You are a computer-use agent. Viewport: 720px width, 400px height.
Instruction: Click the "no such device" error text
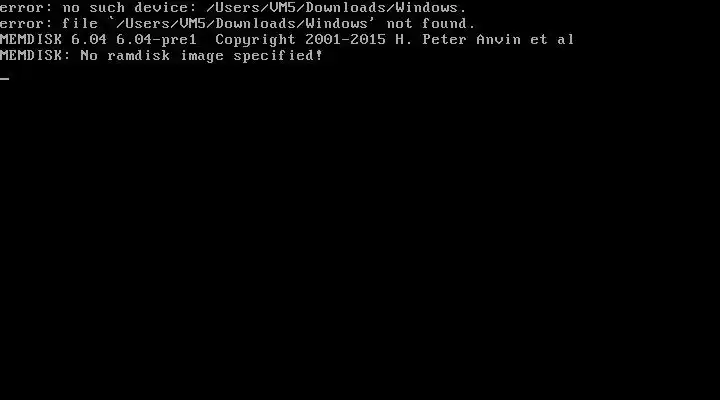click(x=124, y=8)
